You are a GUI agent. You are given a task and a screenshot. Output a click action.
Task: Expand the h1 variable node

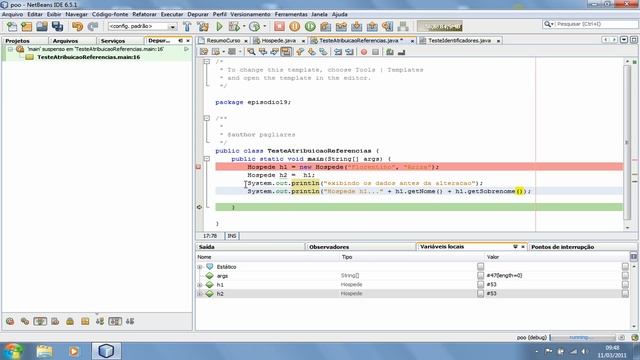[x=200, y=285]
